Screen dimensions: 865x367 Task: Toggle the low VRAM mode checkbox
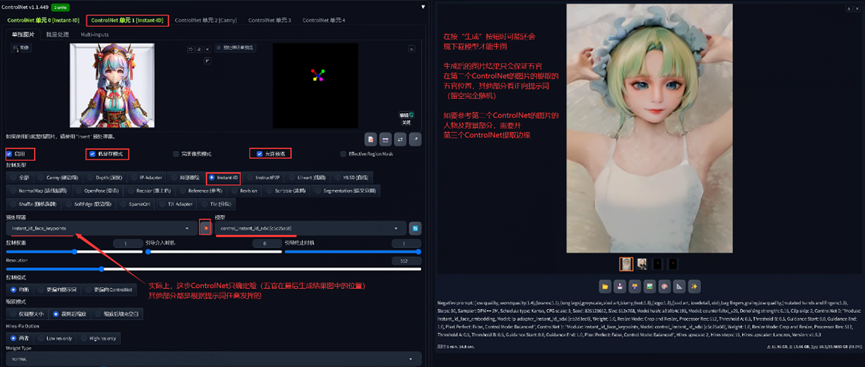point(92,154)
